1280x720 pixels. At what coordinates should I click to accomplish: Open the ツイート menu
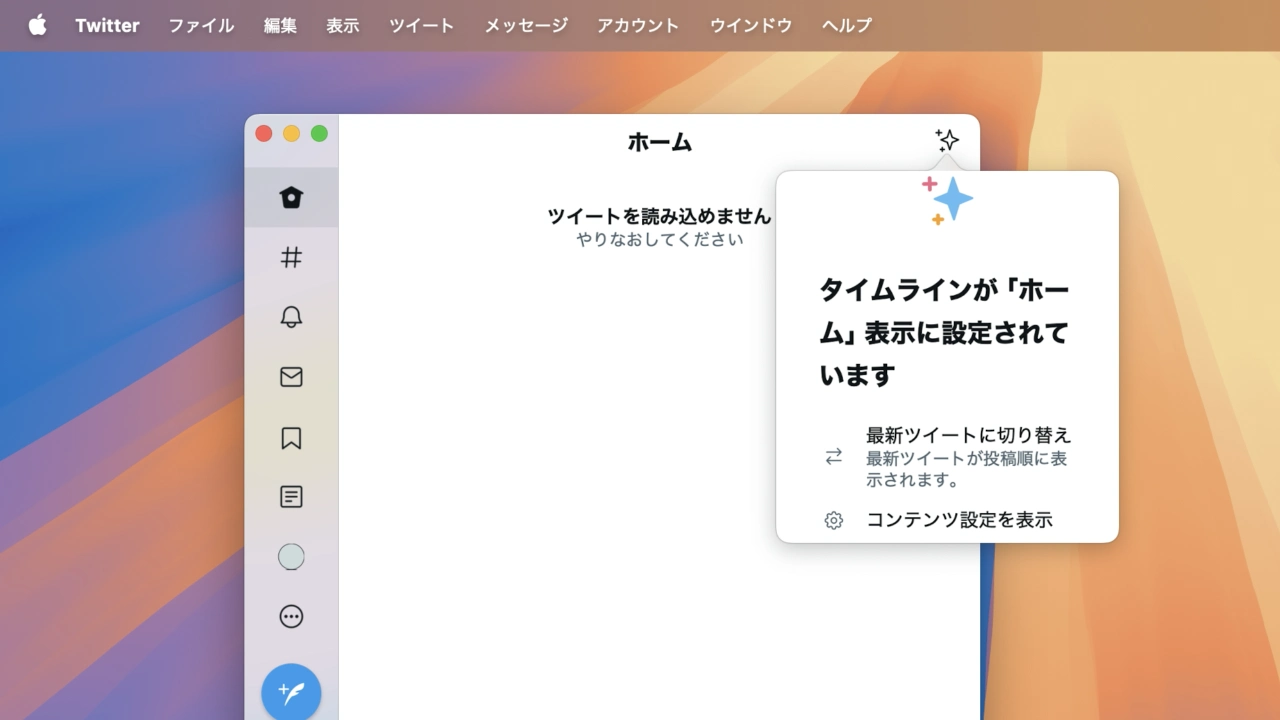(x=422, y=25)
